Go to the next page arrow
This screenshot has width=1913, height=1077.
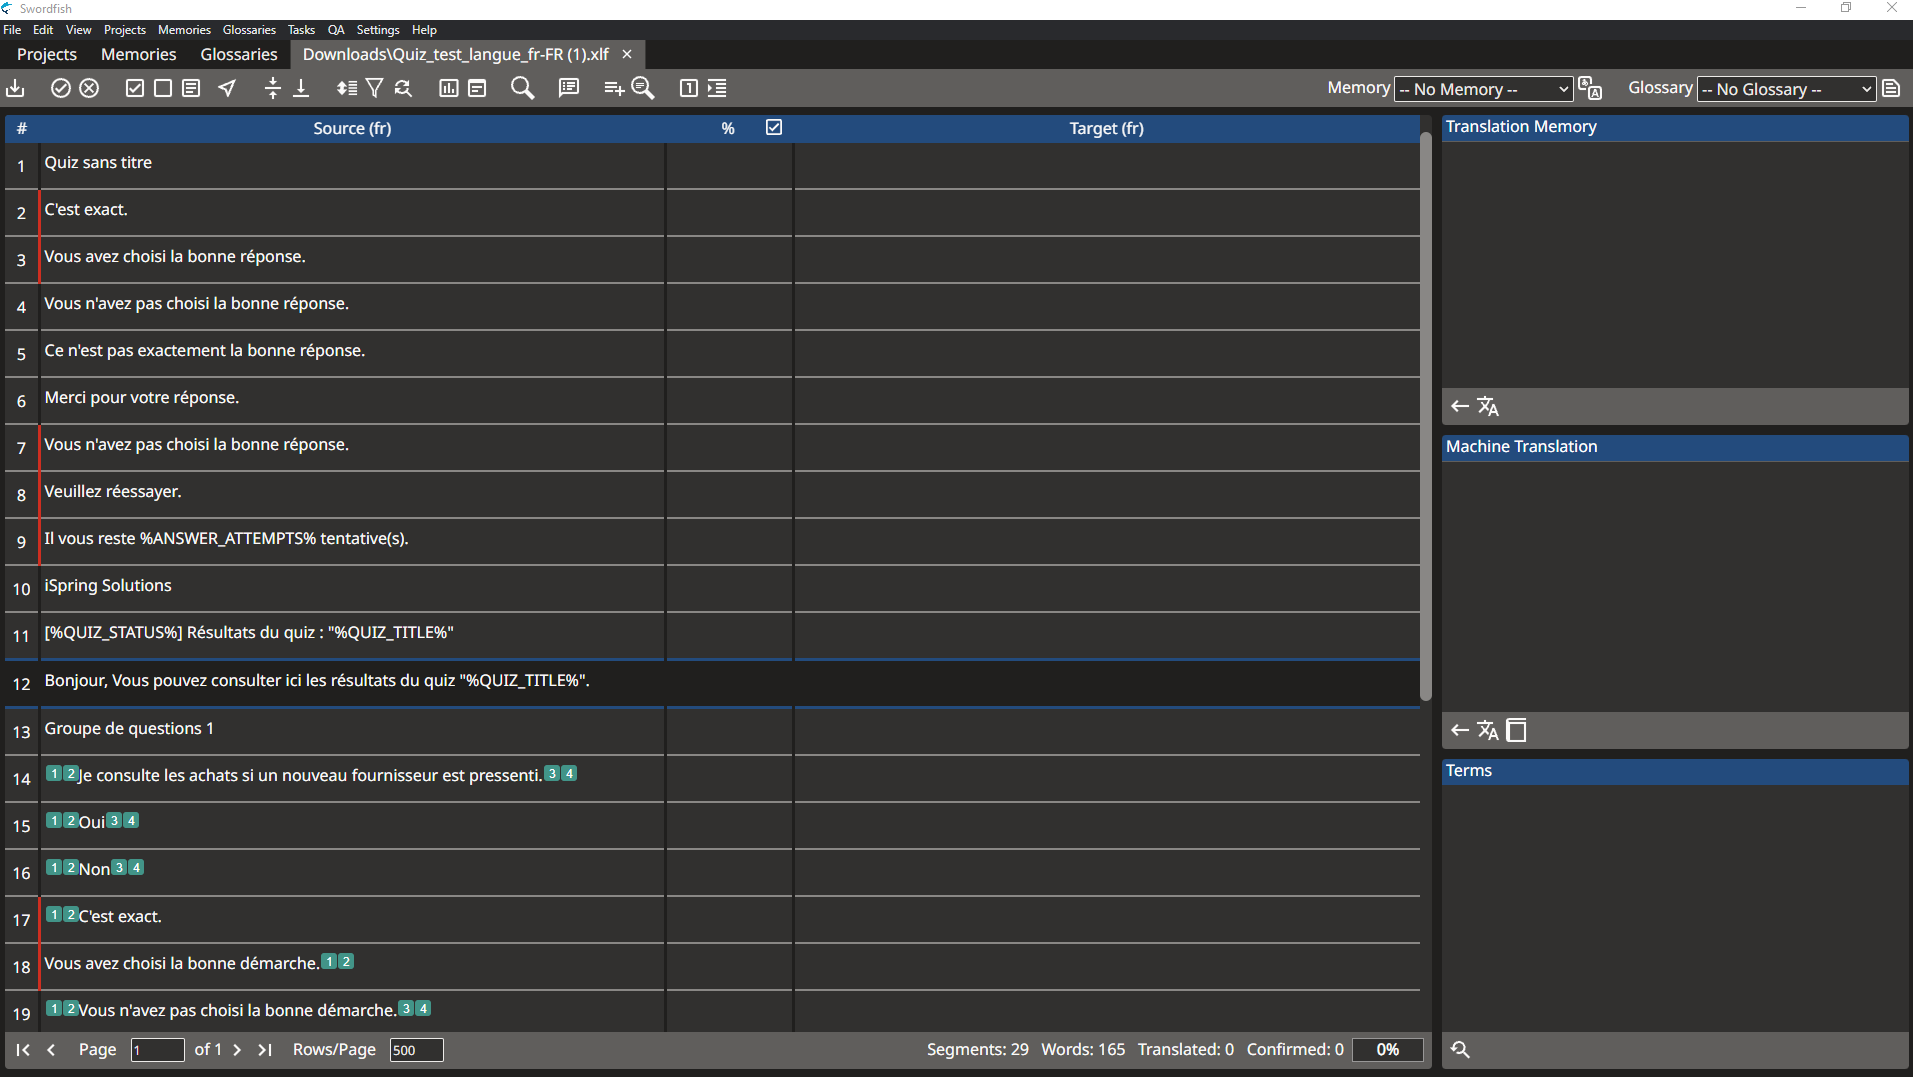click(x=237, y=1050)
